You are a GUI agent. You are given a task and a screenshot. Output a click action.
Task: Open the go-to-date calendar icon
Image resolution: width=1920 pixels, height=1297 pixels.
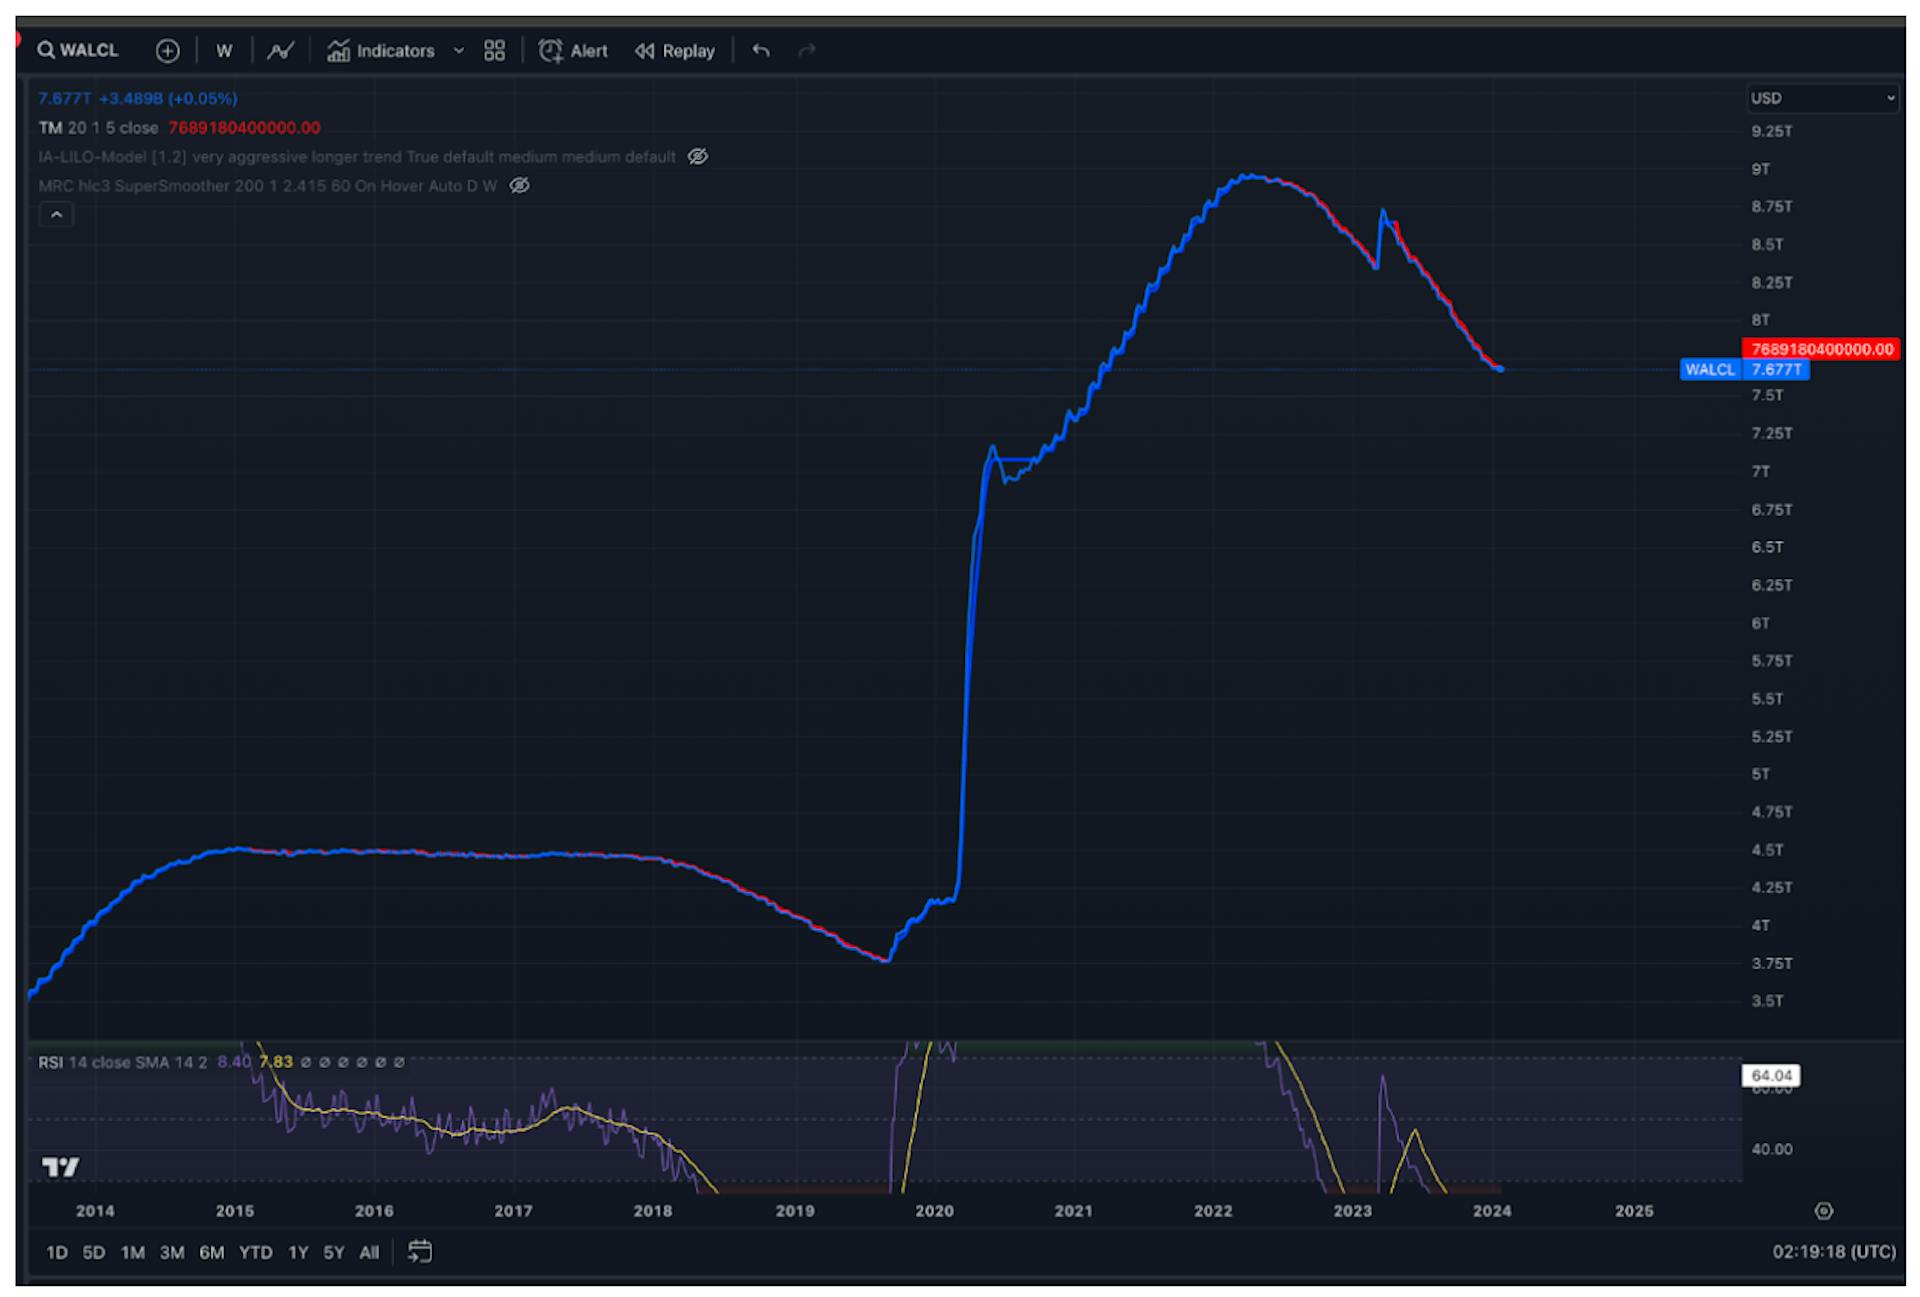coord(420,1252)
